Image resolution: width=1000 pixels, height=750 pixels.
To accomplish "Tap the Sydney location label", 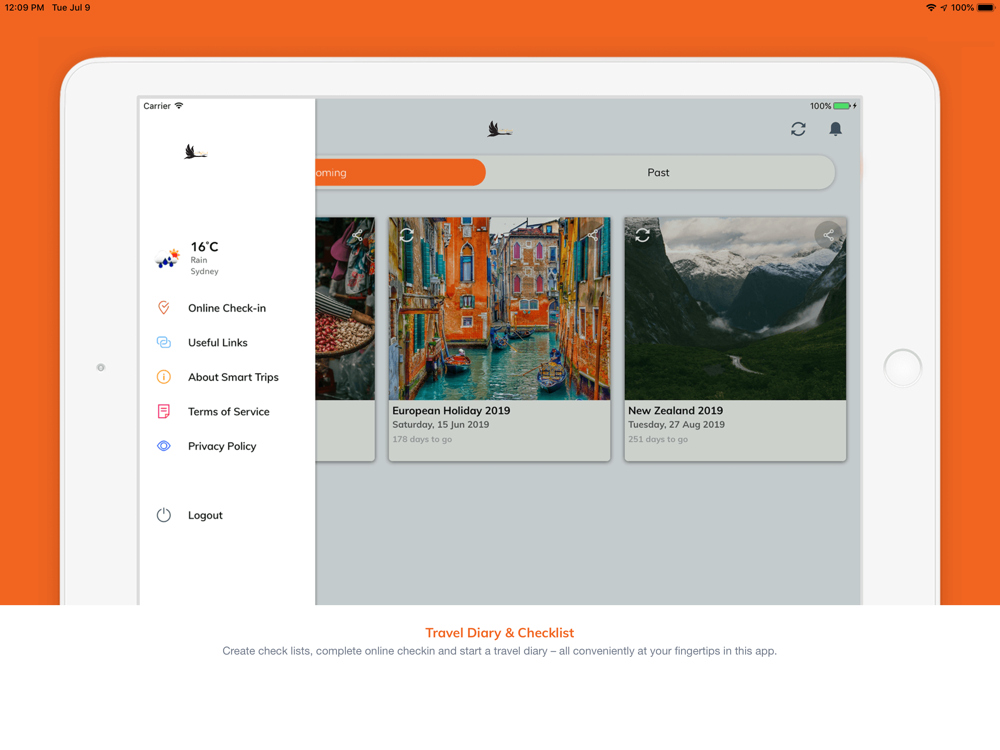I will 204,272.
